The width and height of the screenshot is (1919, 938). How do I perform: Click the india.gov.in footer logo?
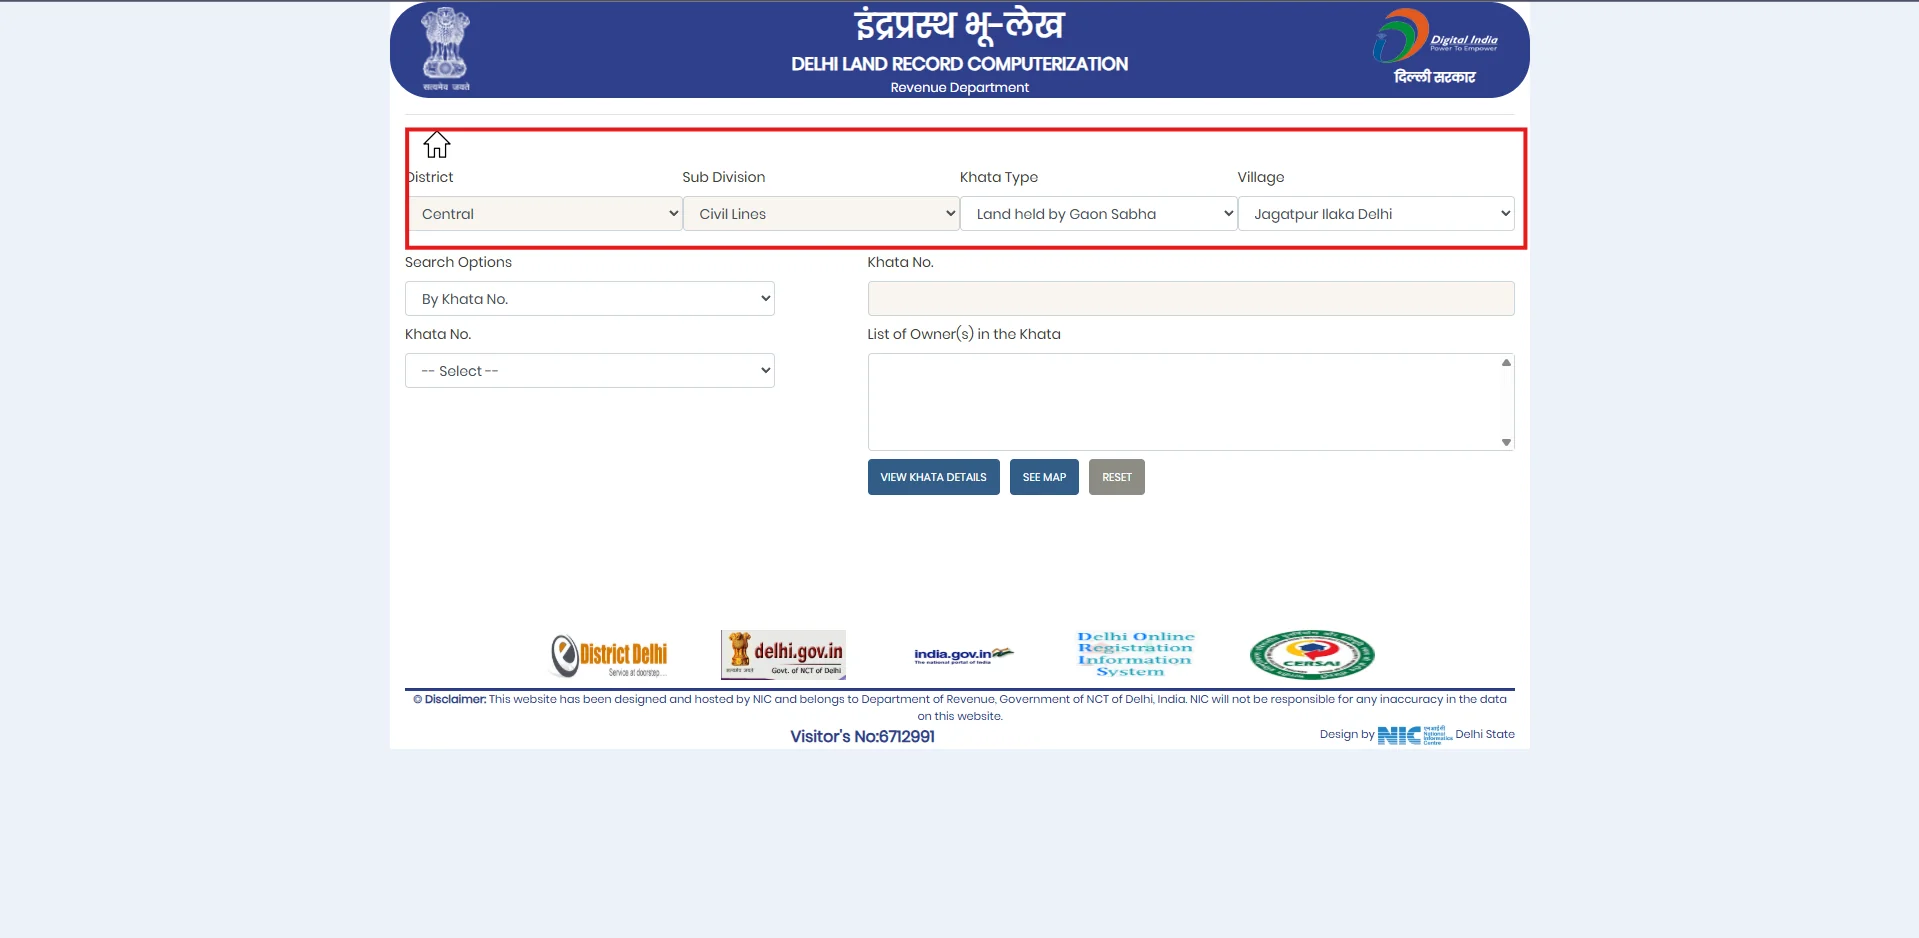click(961, 654)
